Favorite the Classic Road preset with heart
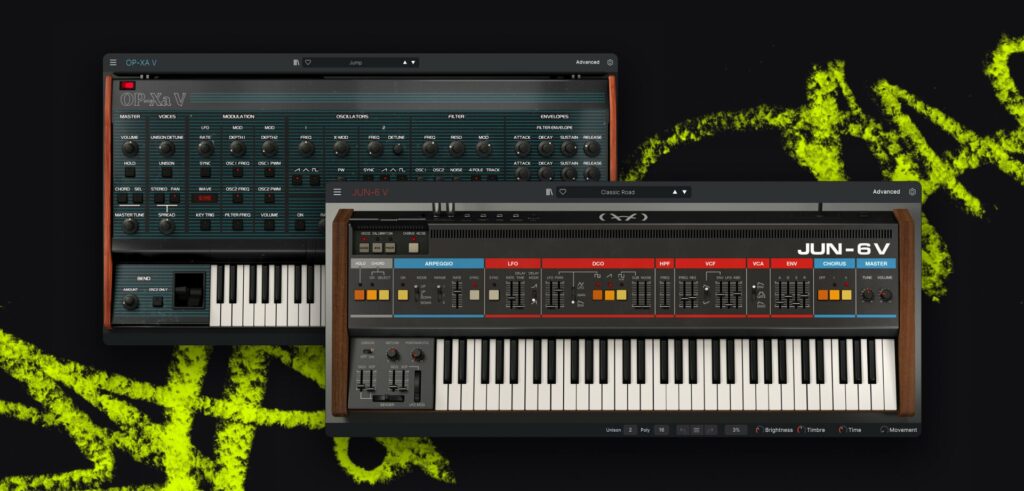1024x491 pixels. coord(563,192)
